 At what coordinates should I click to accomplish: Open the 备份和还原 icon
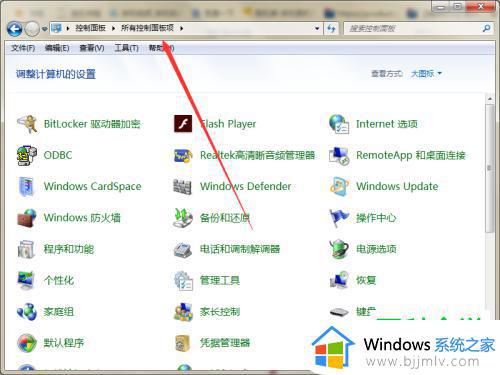[x=183, y=218]
